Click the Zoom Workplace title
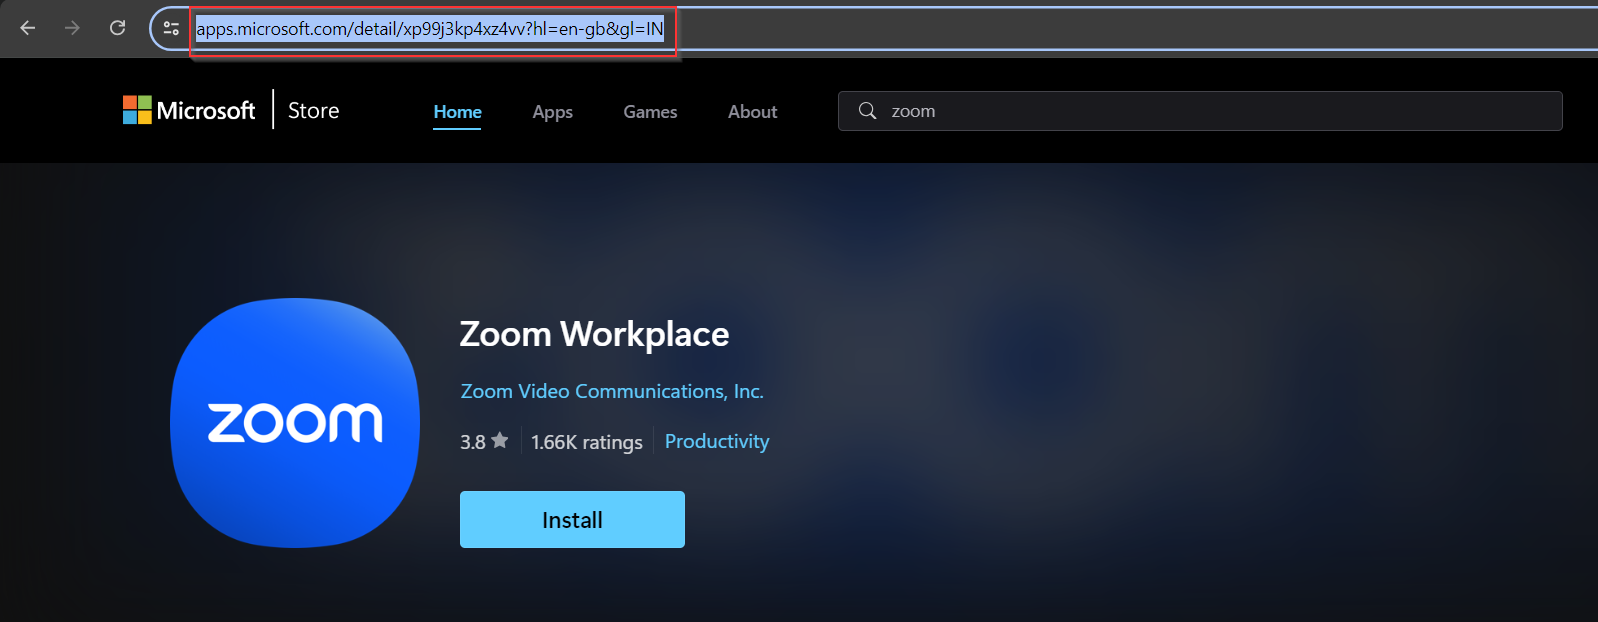The image size is (1598, 622). pyautogui.click(x=595, y=334)
